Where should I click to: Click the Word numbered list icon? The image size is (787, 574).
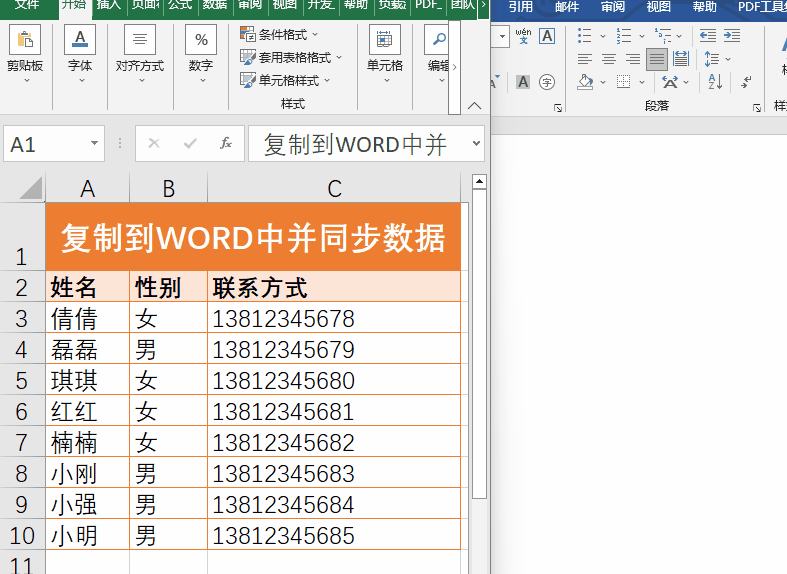click(624, 36)
